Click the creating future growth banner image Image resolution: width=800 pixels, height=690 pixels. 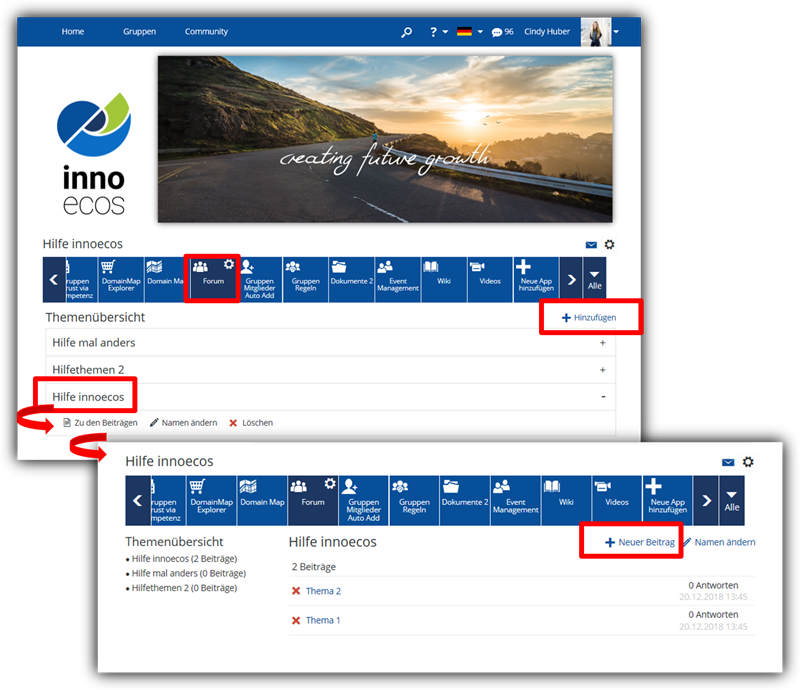(x=385, y=138)
